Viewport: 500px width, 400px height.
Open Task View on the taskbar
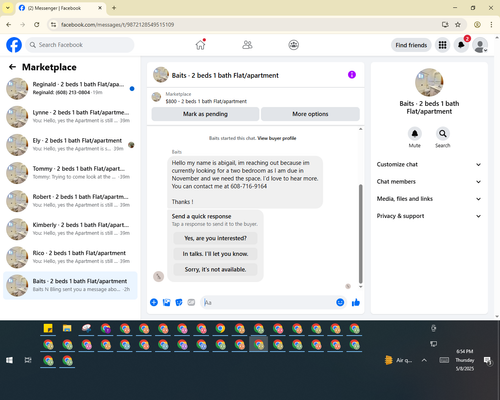28,360
